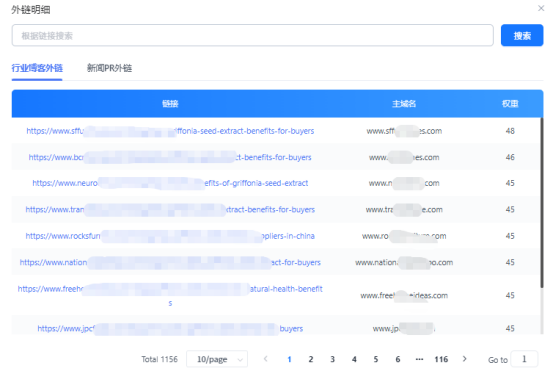Image resolution: width=554 pixels, height=371 pixels.
Task: Close the 外链明细 dialog
Action: point(541,8)
